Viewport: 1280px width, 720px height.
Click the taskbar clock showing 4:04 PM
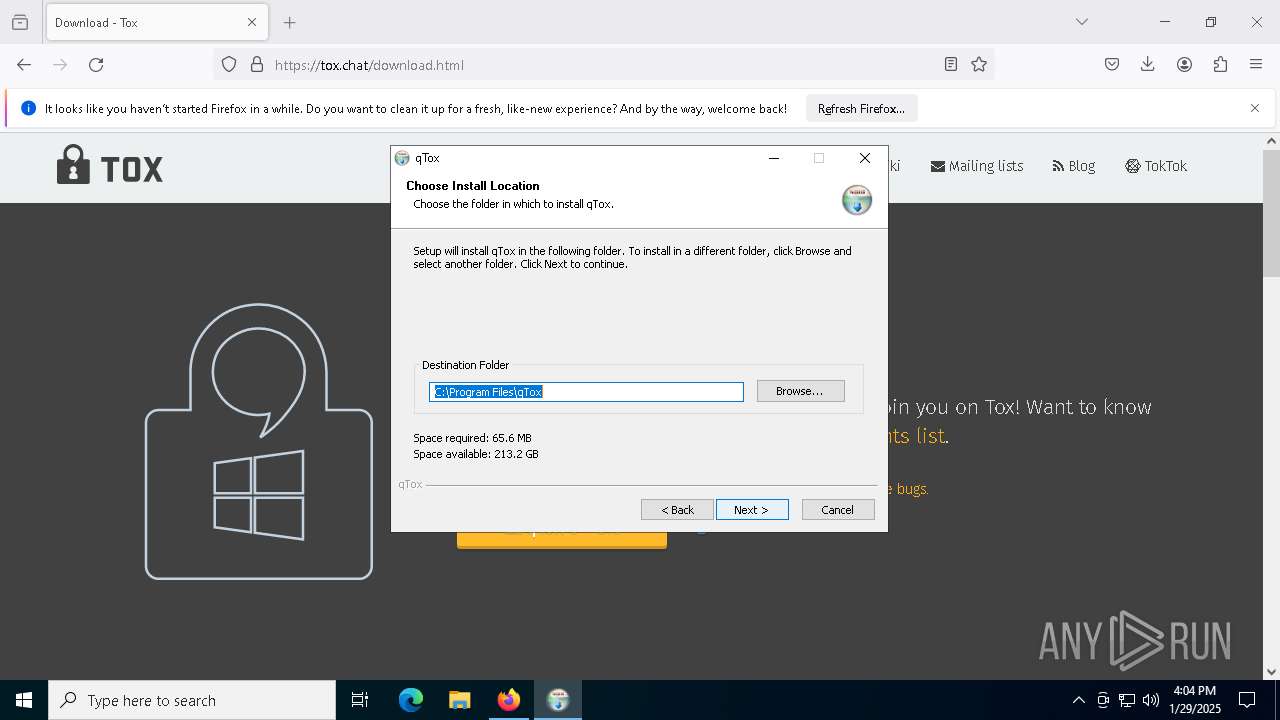1195,700
